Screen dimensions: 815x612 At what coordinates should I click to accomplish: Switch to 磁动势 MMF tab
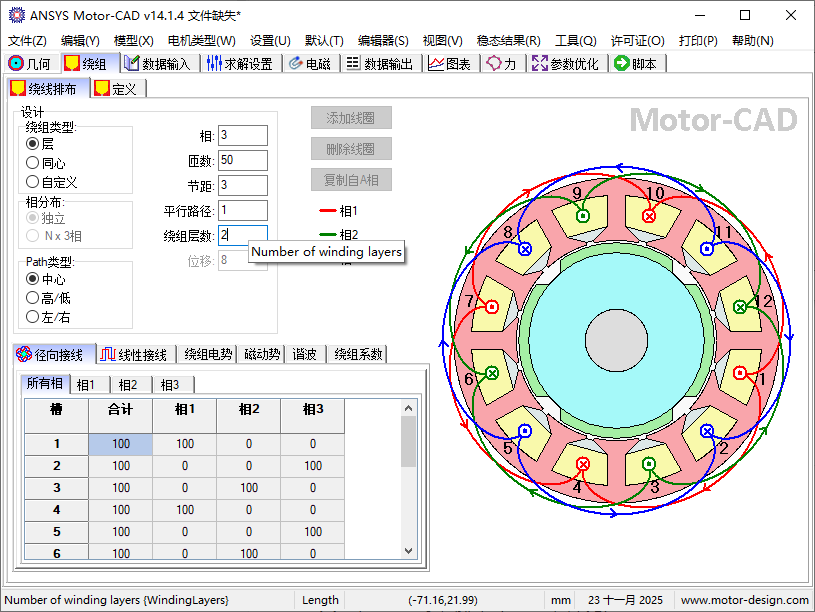pos(262,355)
